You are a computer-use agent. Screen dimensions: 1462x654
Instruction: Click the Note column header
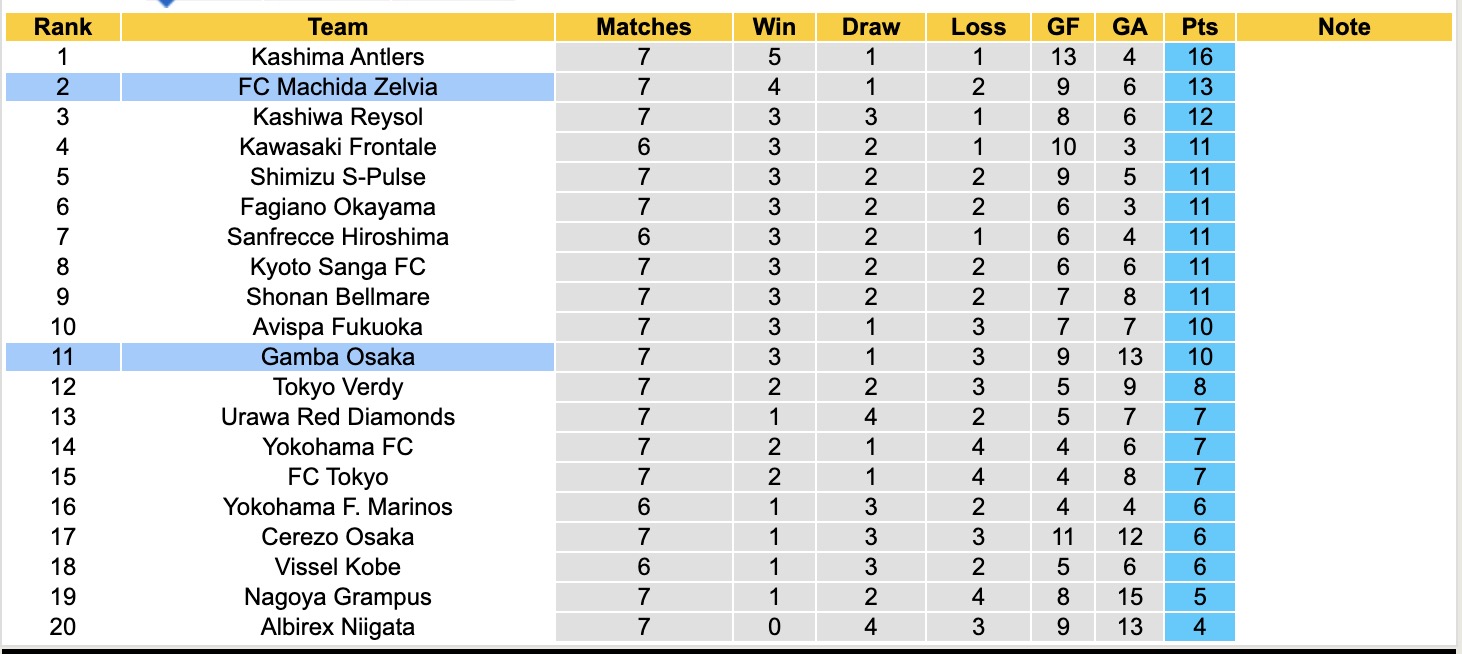coord(1344,27)
